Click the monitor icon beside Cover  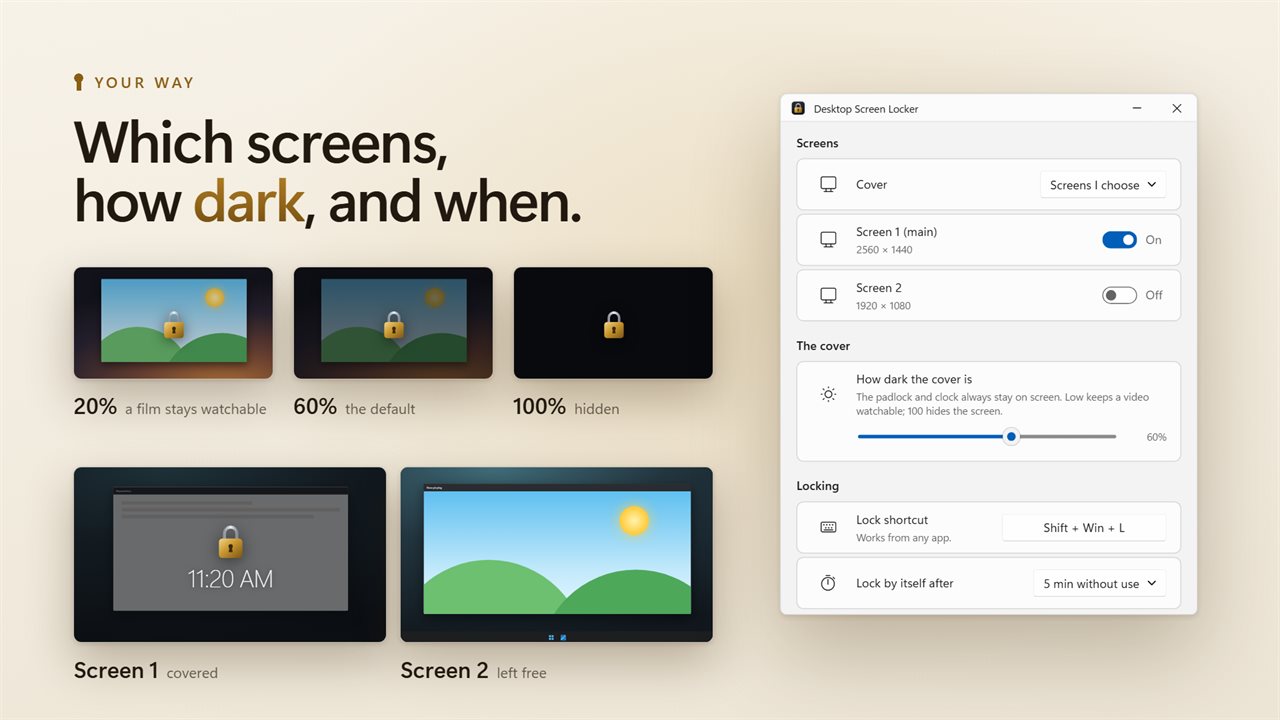[x=828, y=184]
